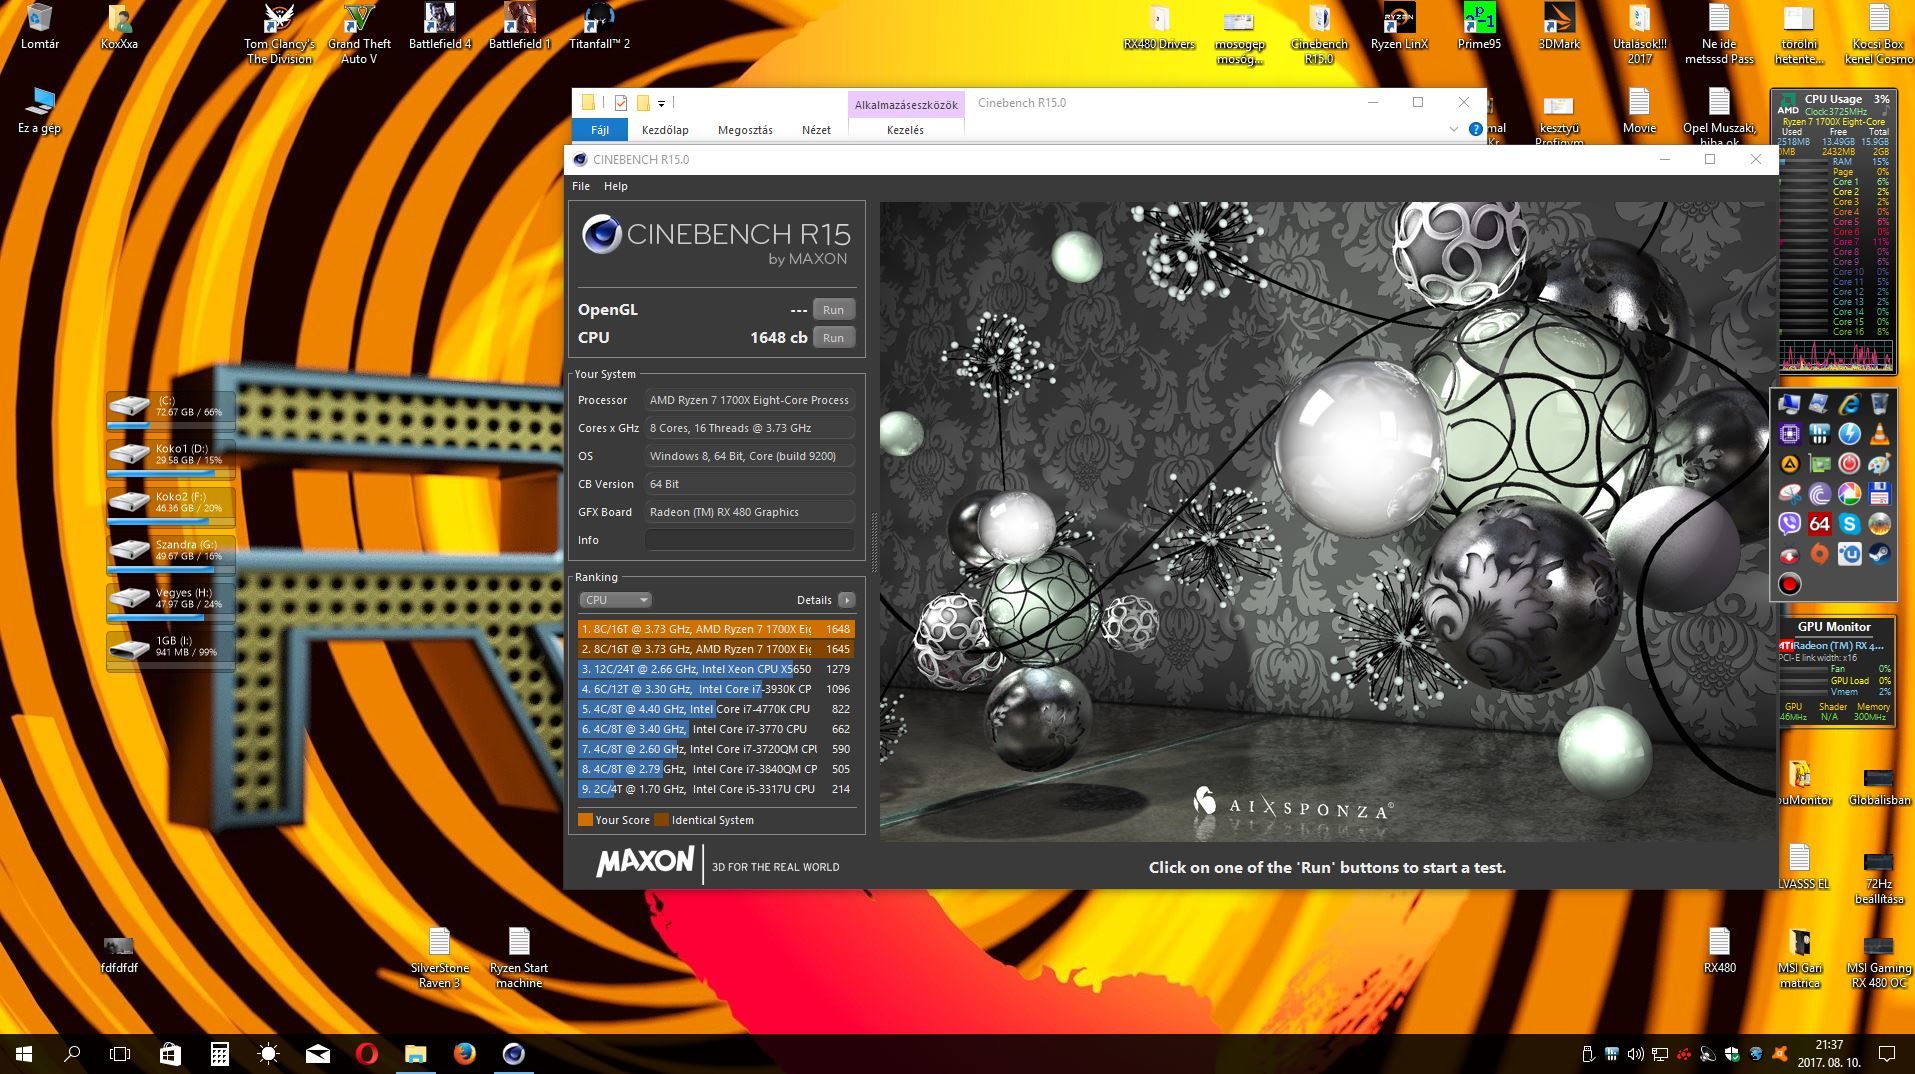Open the Kezelés ribbon tab

(905, 130)
